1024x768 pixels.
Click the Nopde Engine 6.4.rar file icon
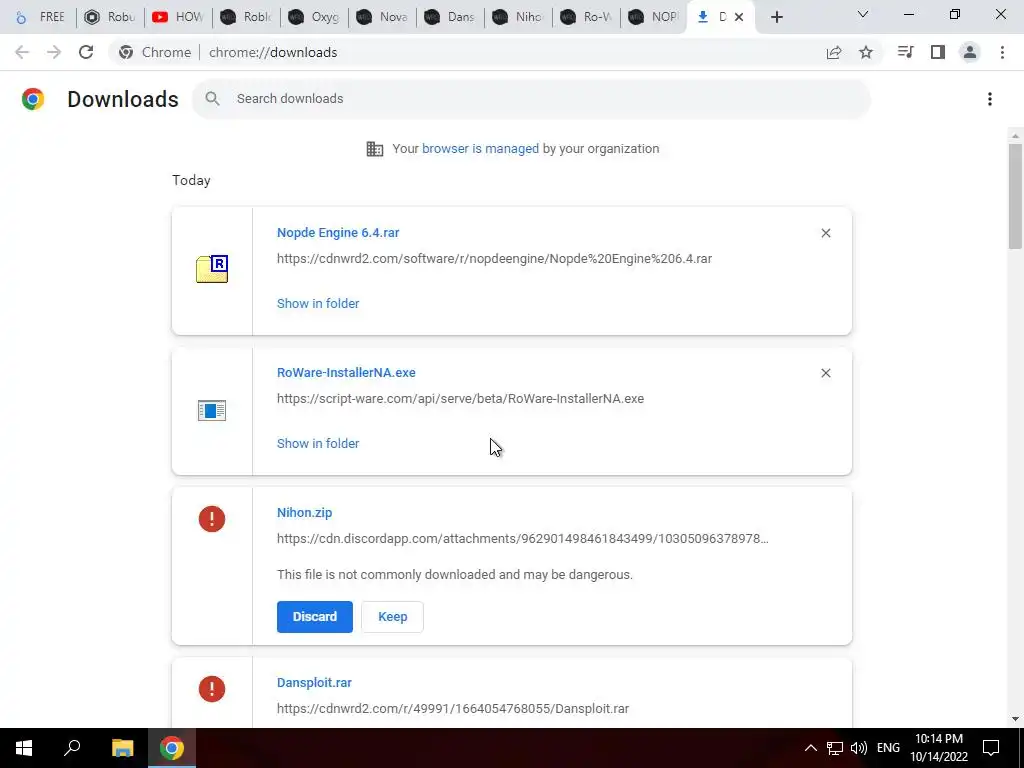[x=212, y=268]
